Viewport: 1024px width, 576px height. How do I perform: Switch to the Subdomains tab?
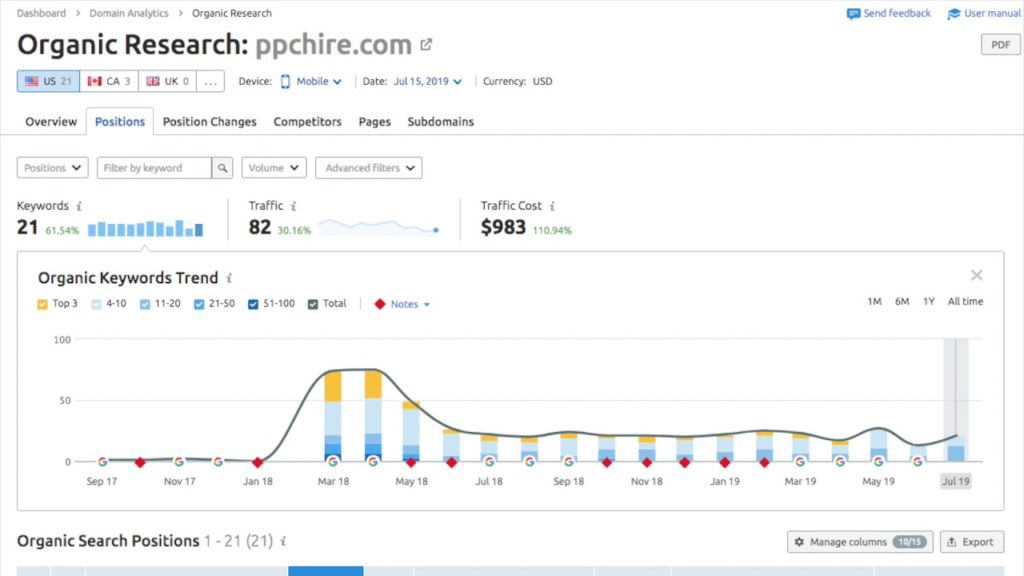pos(441,121)
